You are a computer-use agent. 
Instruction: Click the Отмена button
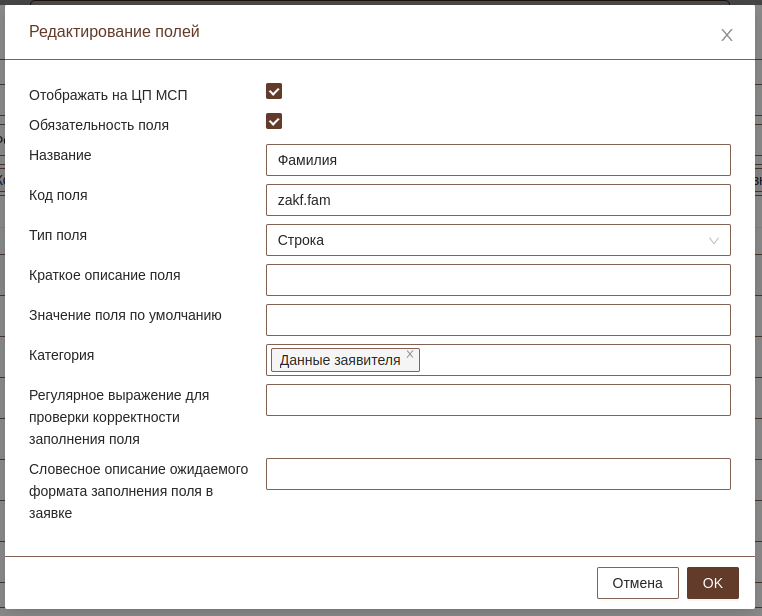click(637, 583)
